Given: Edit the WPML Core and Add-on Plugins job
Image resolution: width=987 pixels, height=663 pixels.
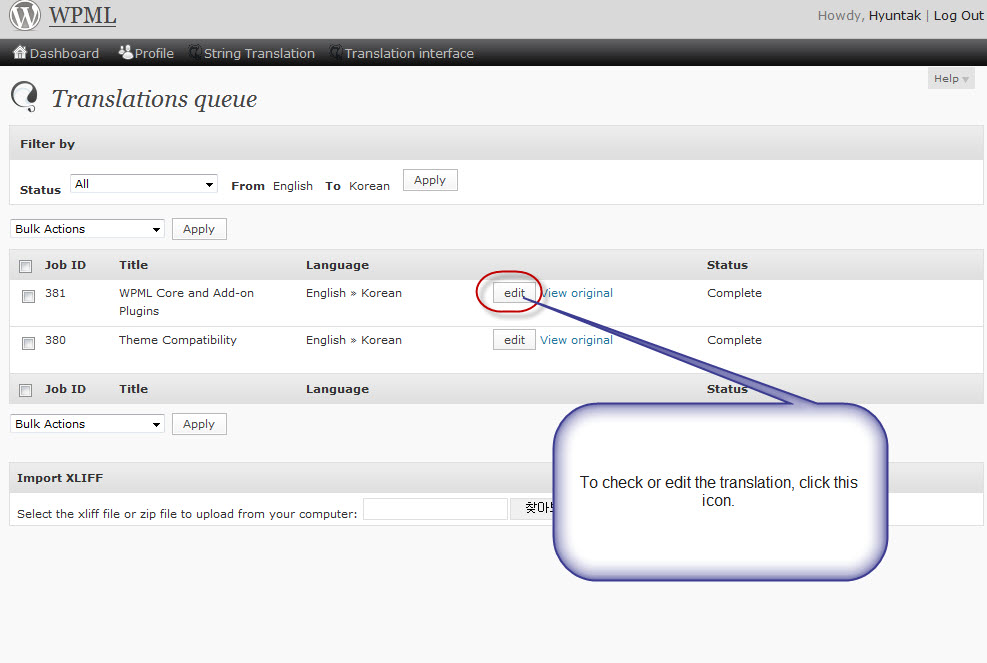Looking at the screenshot, I should click(514, 293).
